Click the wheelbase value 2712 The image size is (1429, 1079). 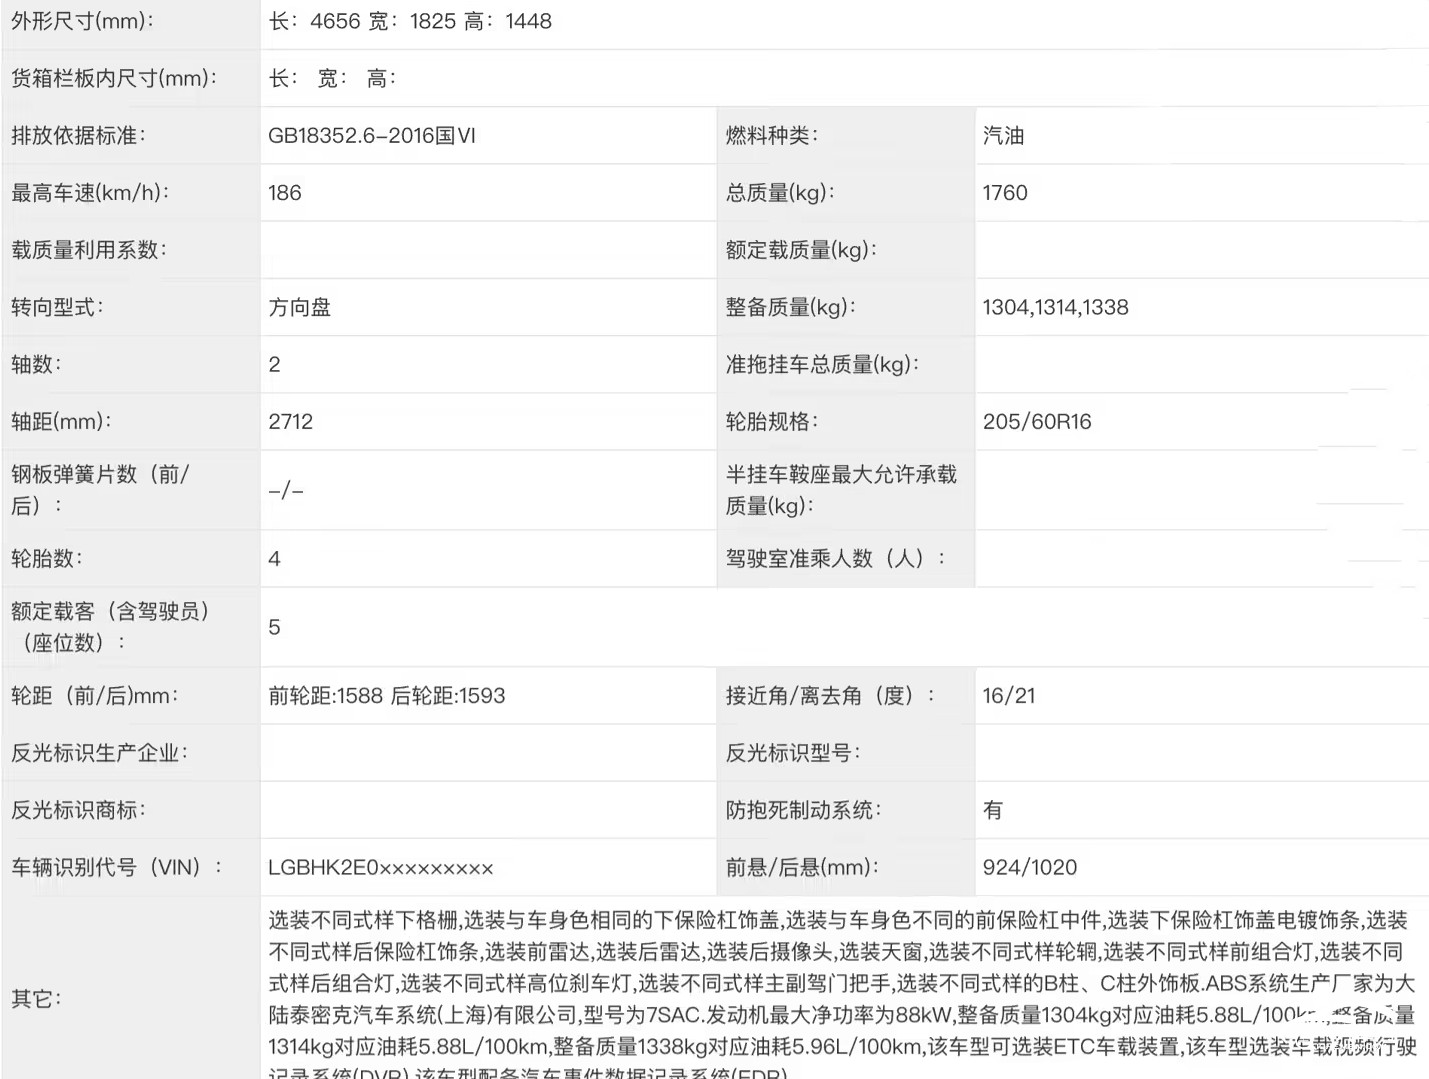coord(291,422)
